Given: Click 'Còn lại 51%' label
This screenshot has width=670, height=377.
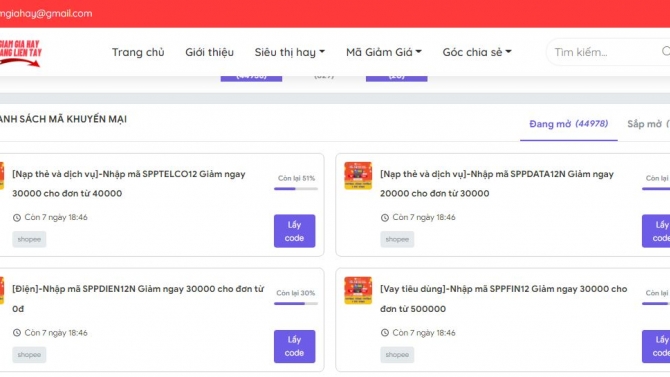Looking at the screenshot, I should [x=296, y=178].
